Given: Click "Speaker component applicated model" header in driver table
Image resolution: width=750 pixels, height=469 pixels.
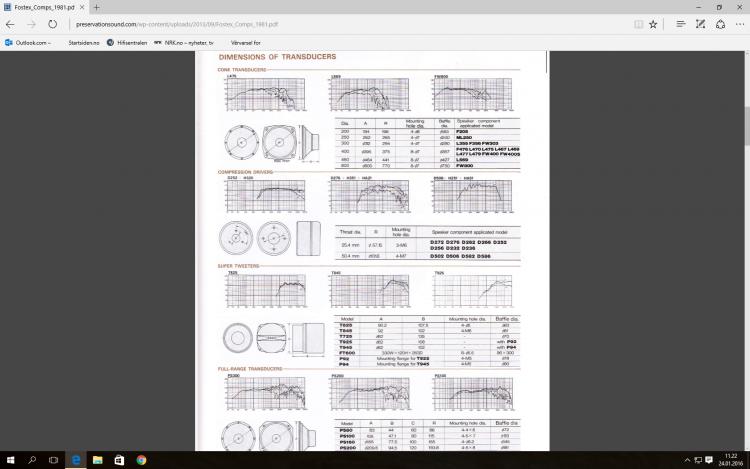Looking at the screenshot, I should point(469,232).
